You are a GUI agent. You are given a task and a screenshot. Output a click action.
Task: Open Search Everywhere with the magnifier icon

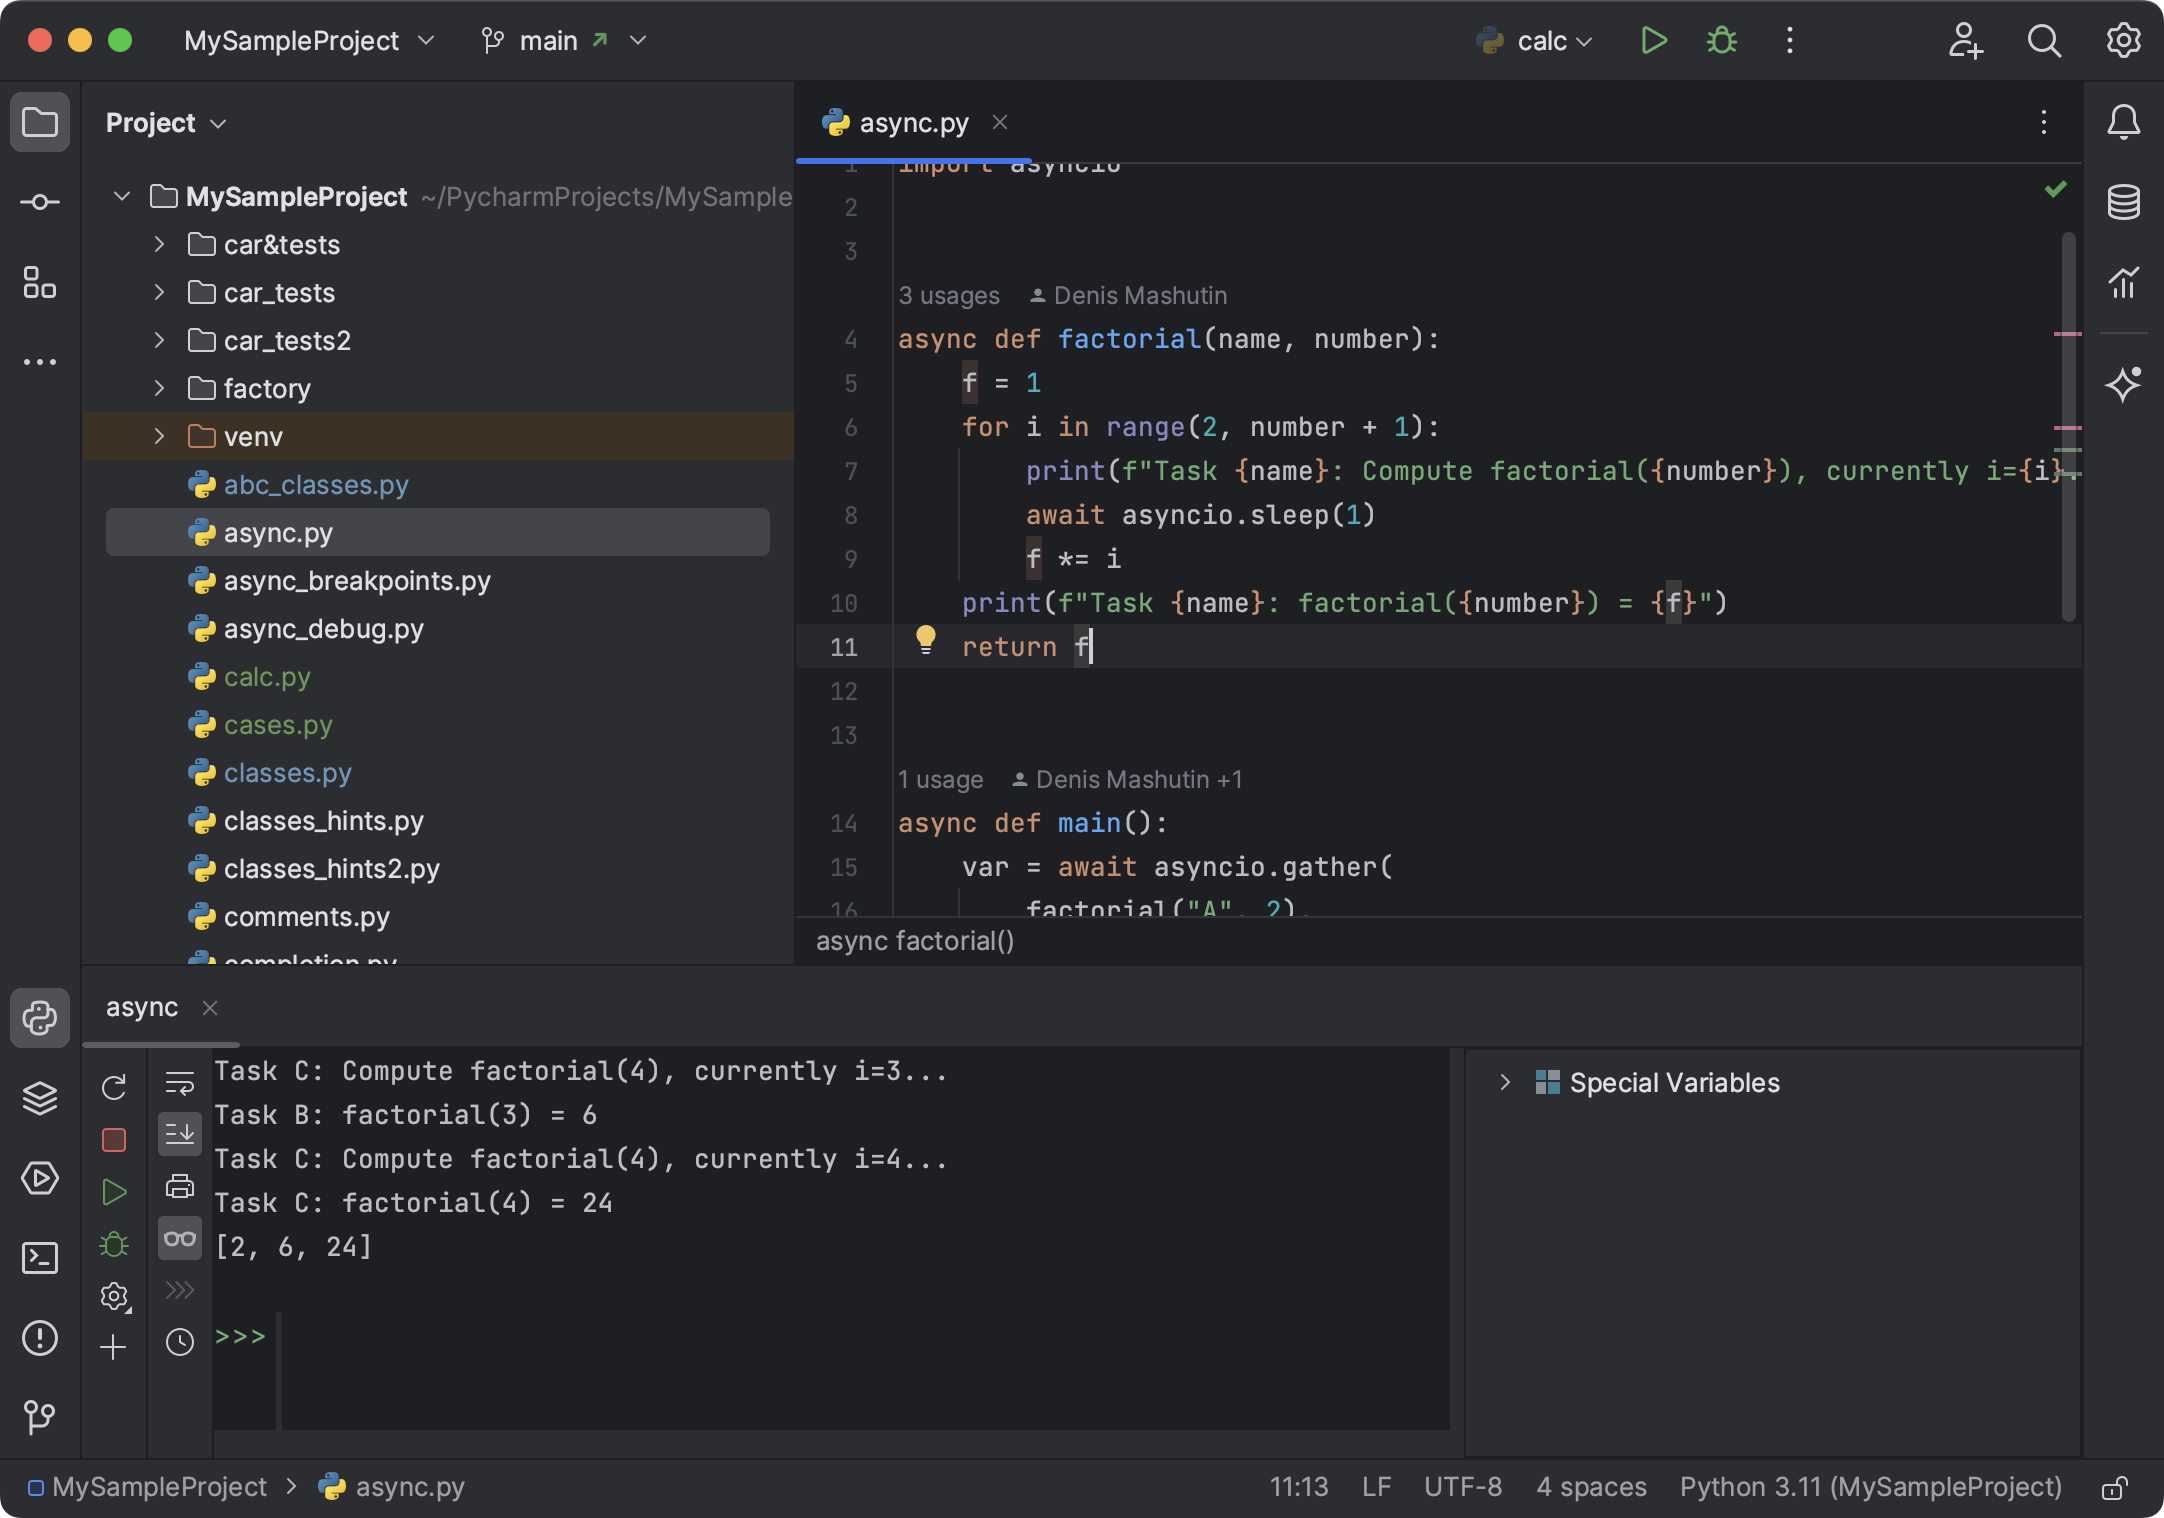click(x=2045, y=41)
